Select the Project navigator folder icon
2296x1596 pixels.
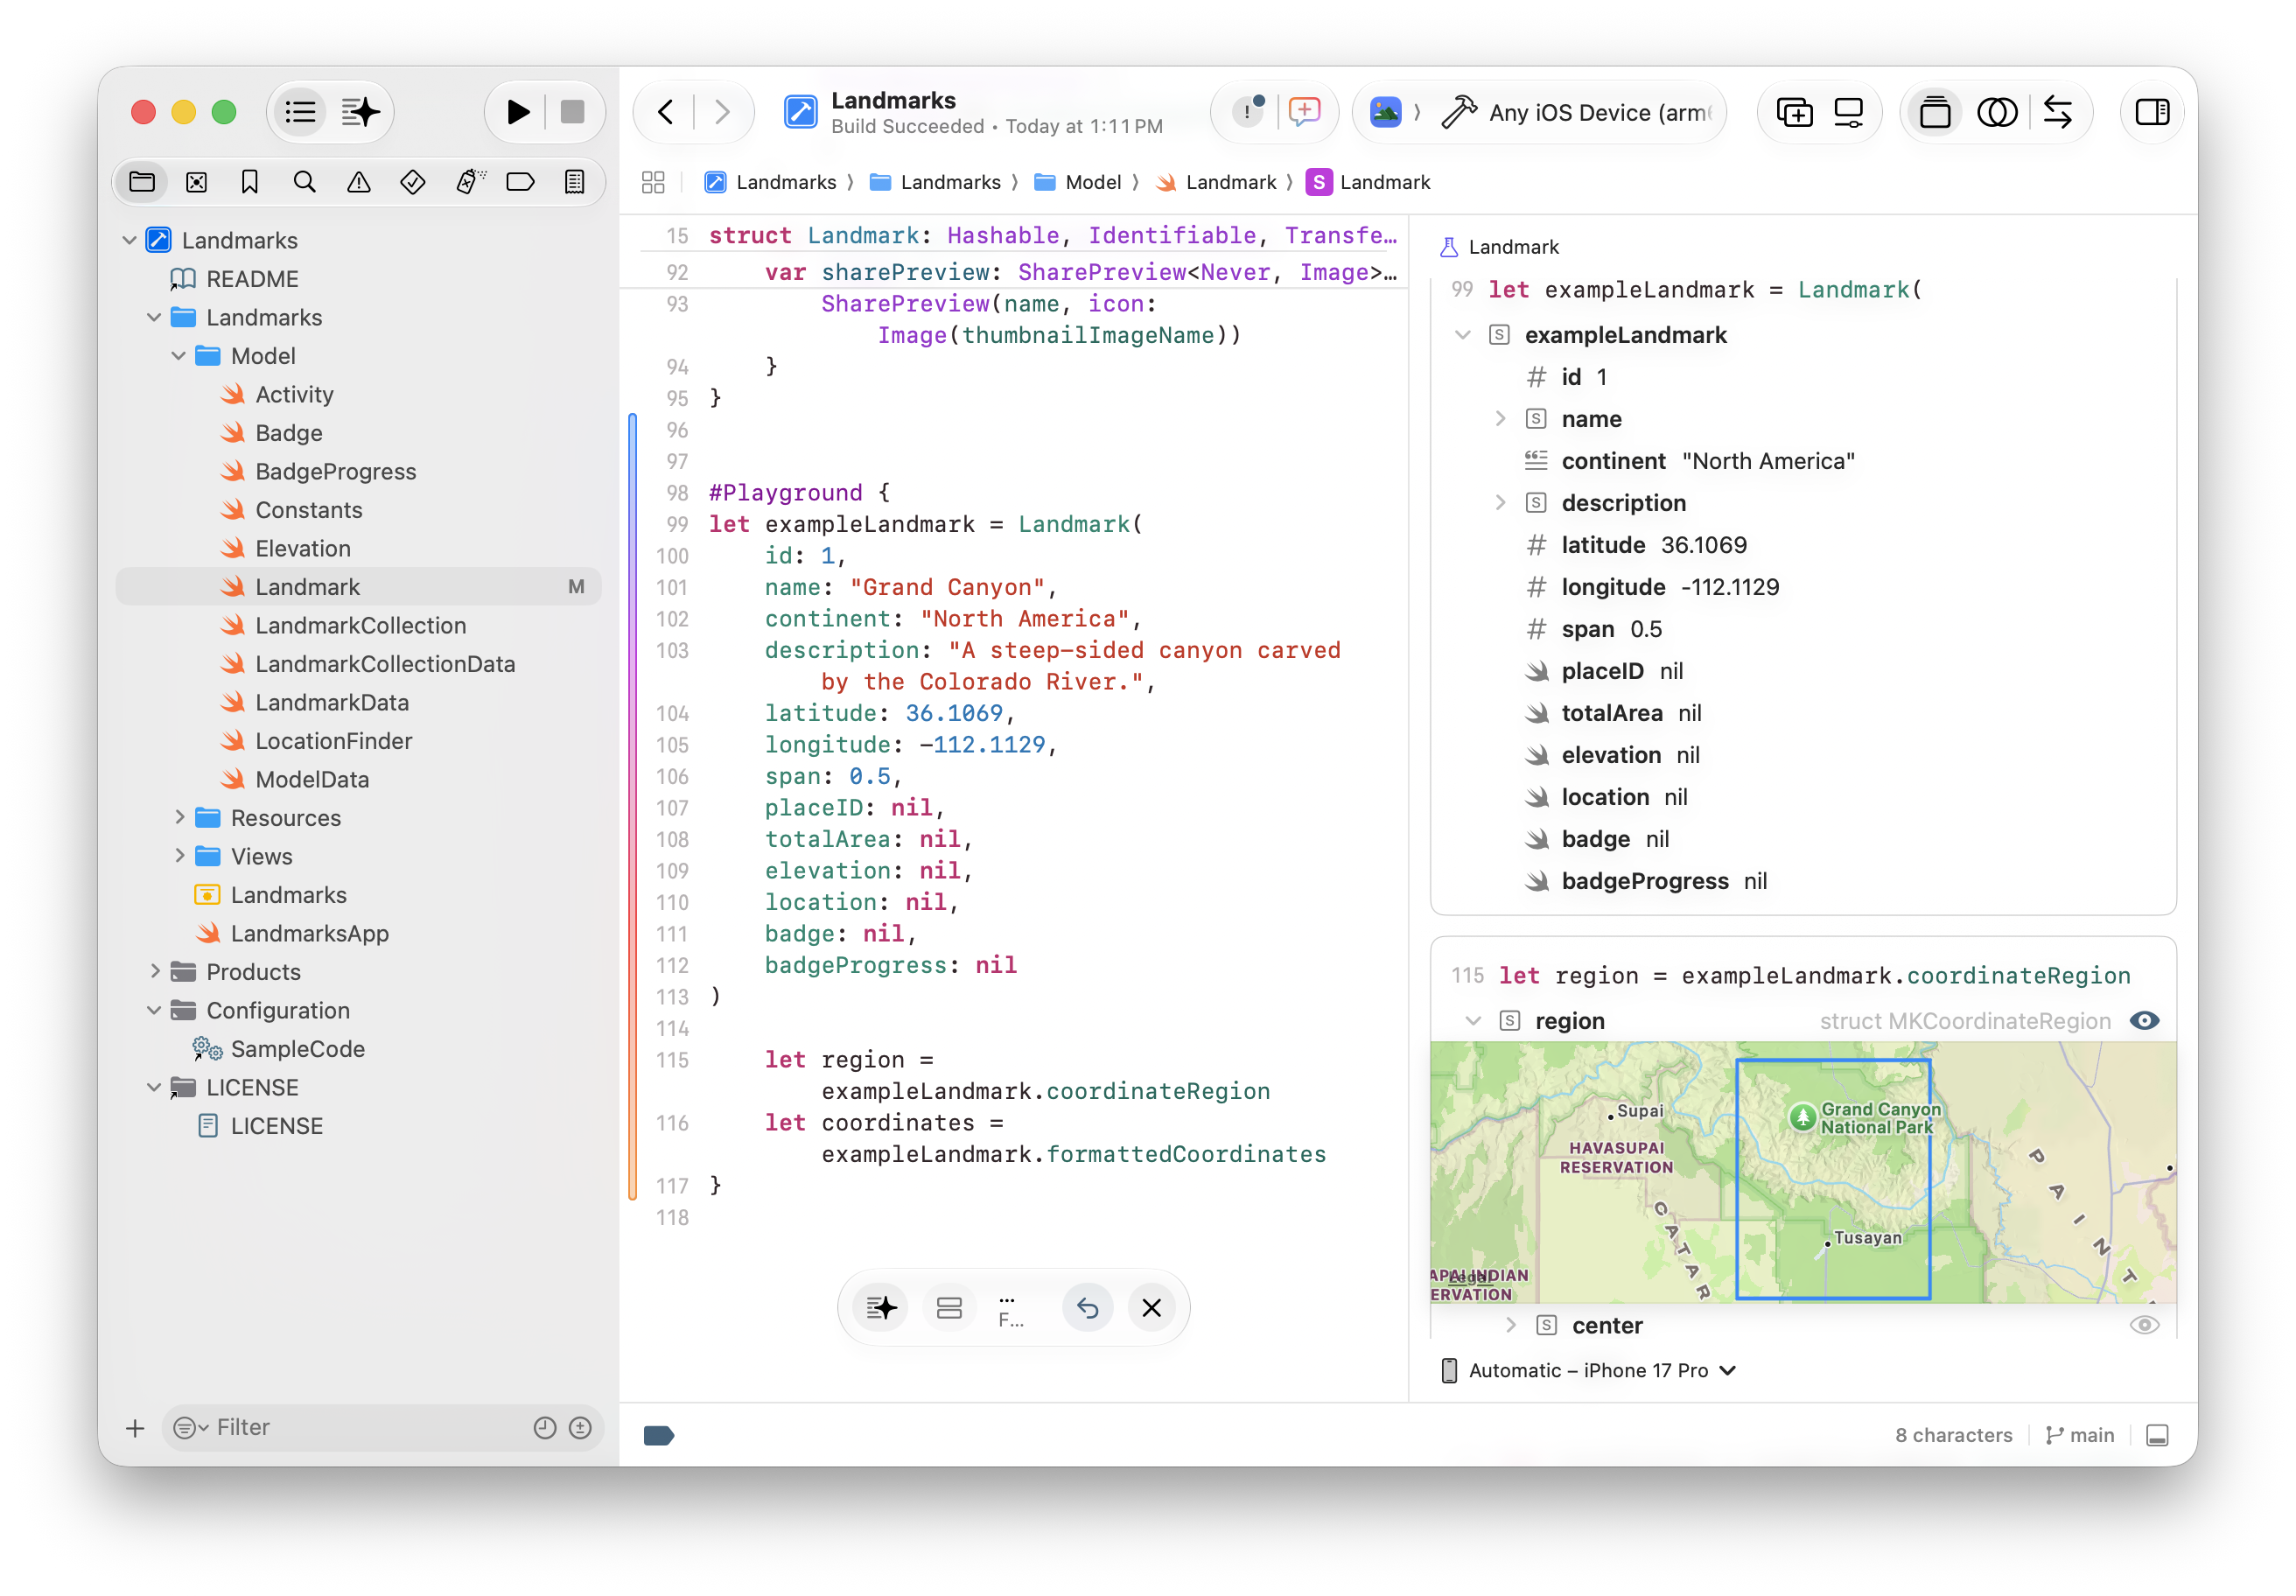pos(142,182)
